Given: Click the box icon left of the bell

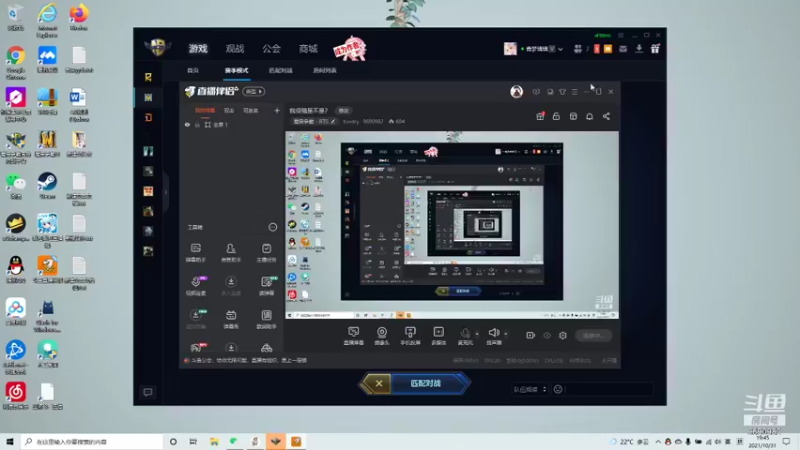Looking at the screenshot, I should pos(573,116).
